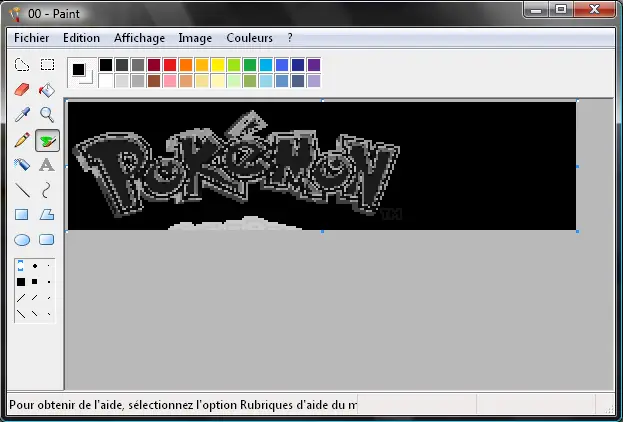Minimize the Paint window
The image size is (623, 422).
pos(536,9)
